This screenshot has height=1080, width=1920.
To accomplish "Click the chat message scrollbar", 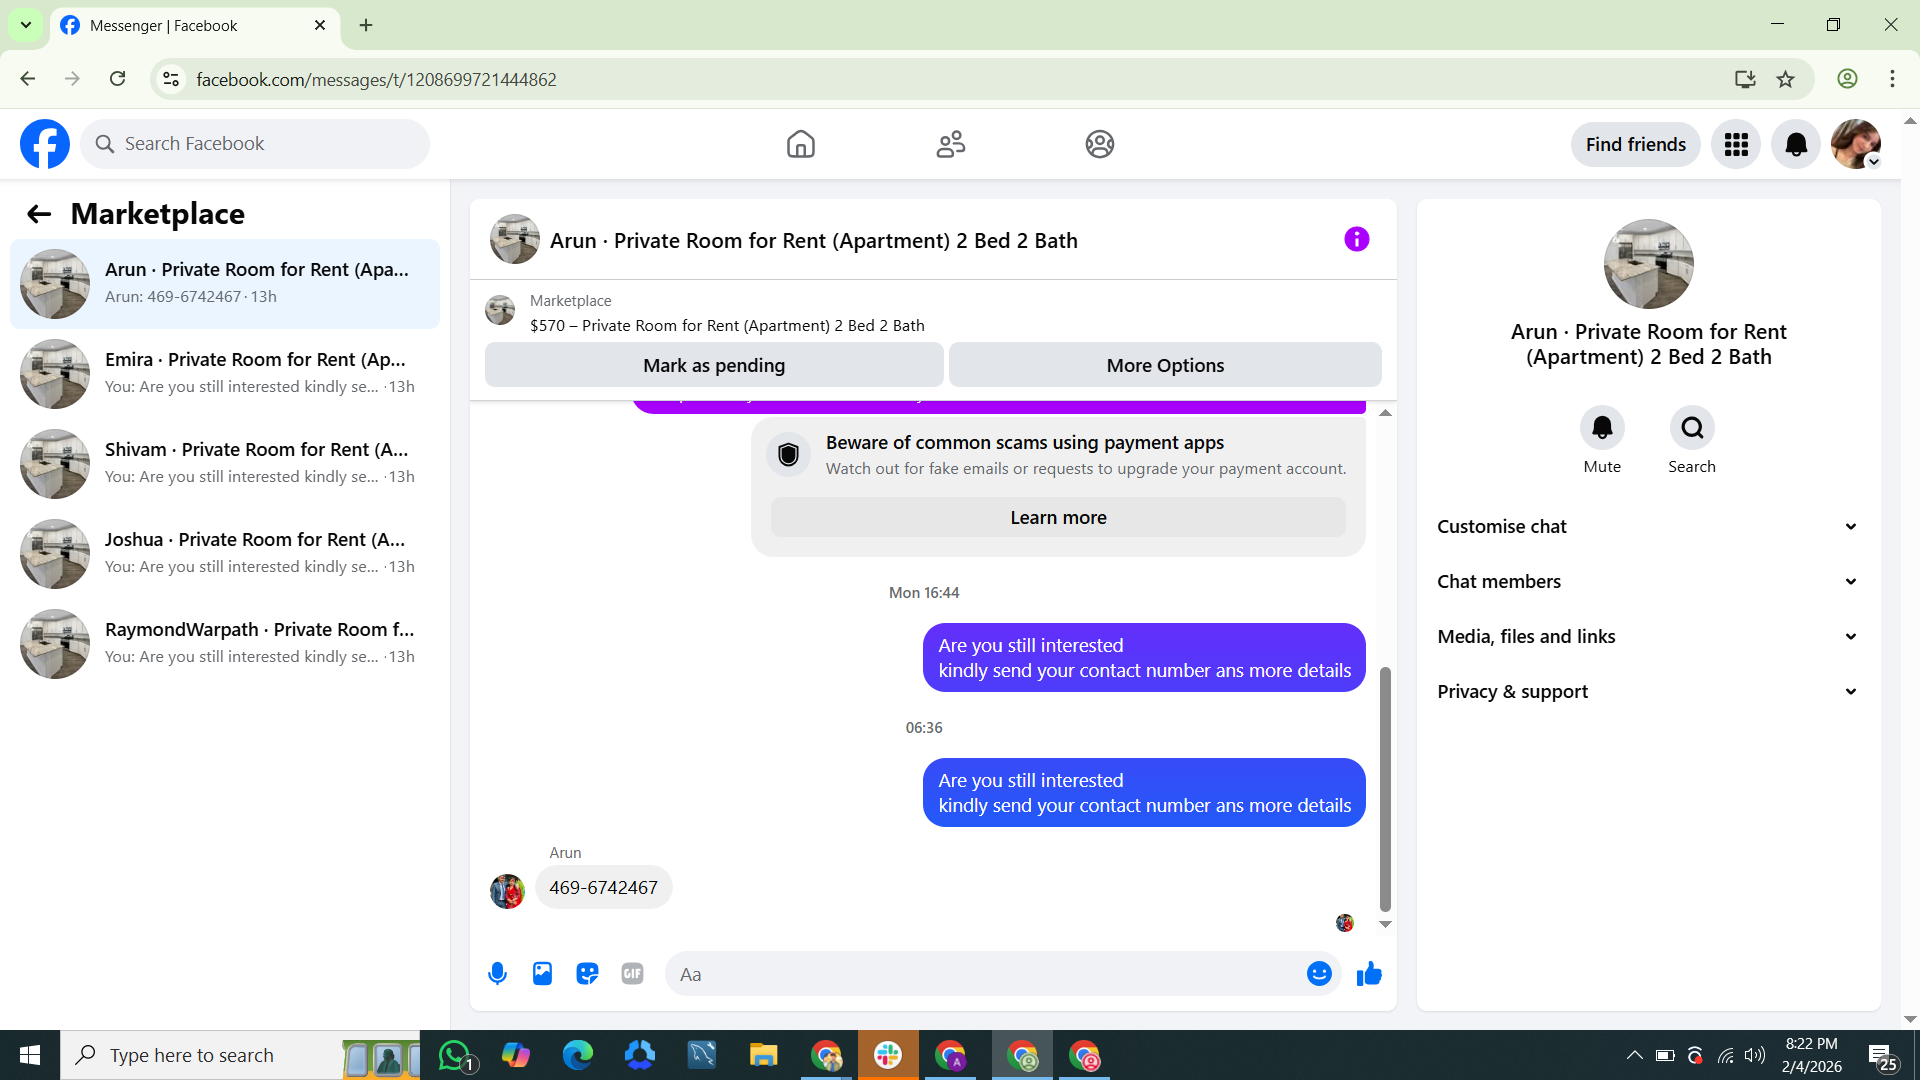I will (1385, 788).
